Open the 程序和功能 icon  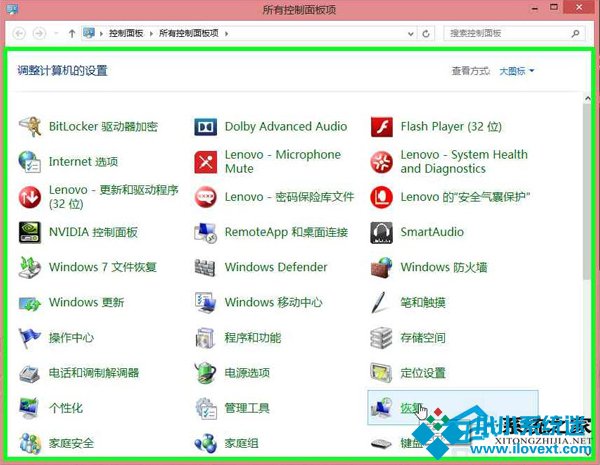pos(205,338)
